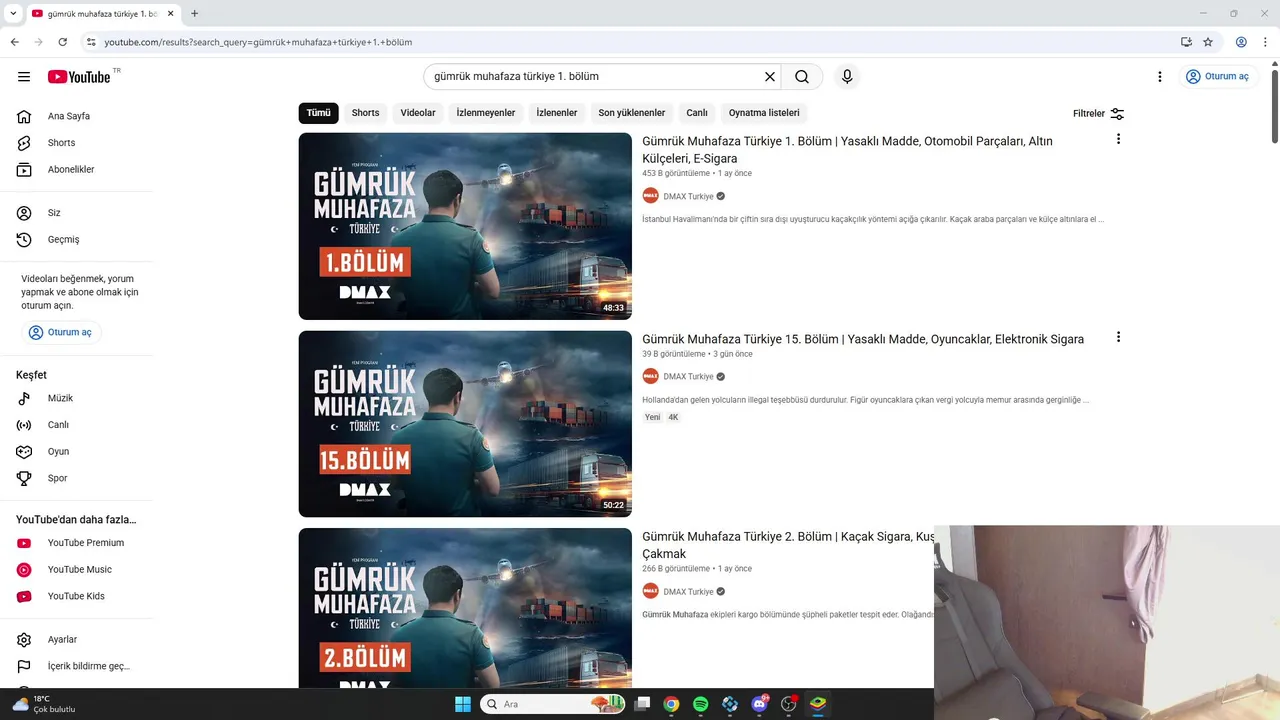Viewport: 1280px width, 720px height.
Task: Open the Filtreler filter options
Action: click(1098, 114)
